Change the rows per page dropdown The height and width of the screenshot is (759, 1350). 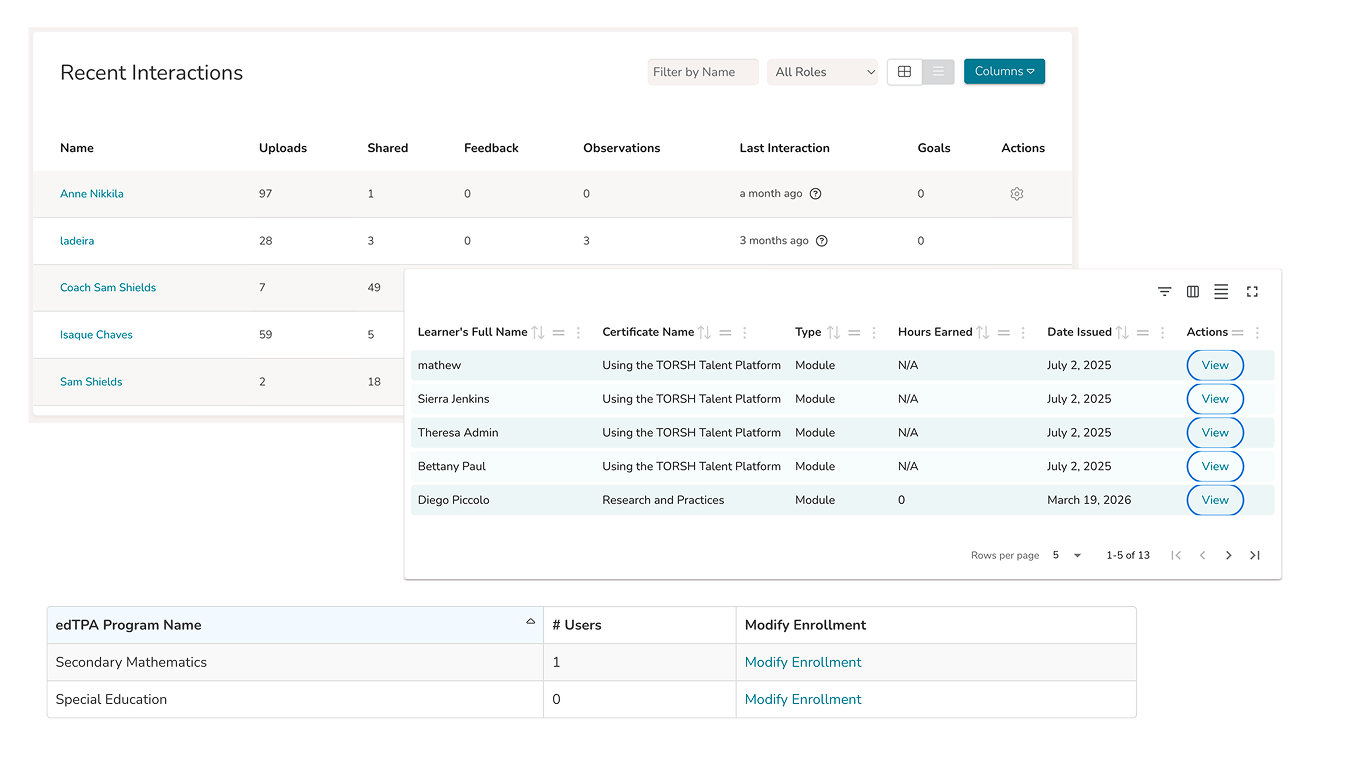[1066, 555]
